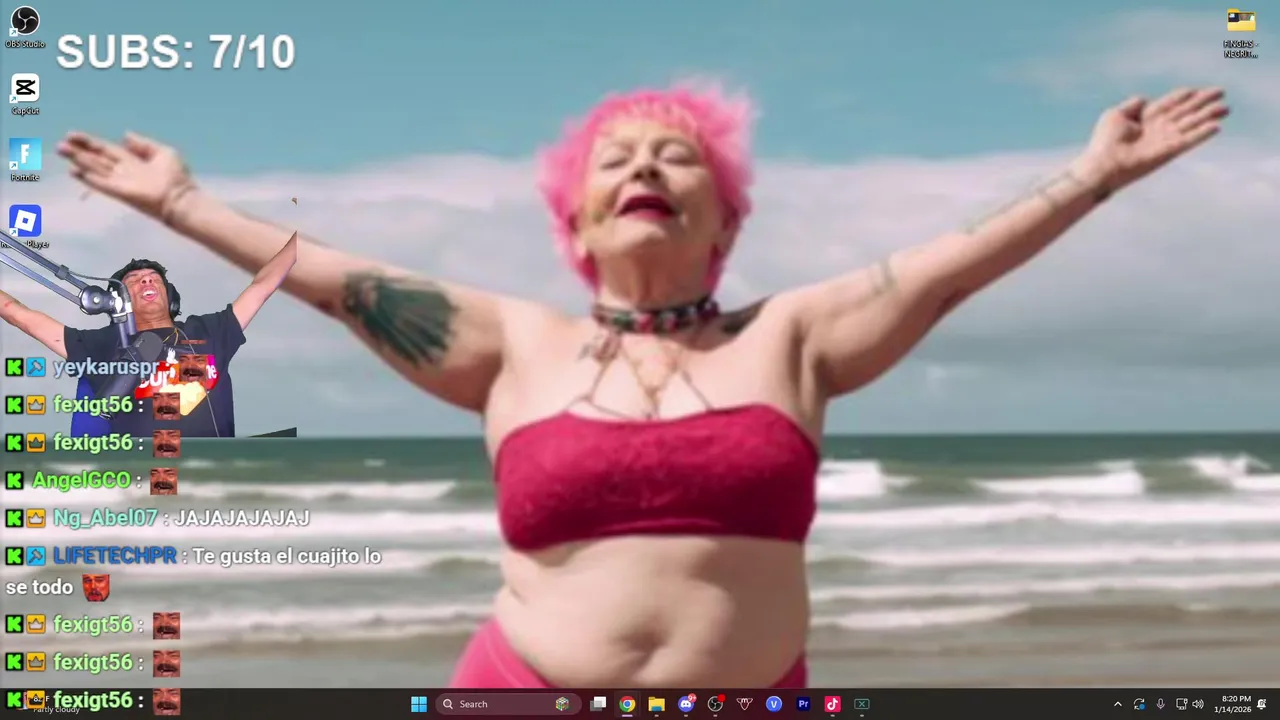The image size is (1280, 720).
Task: Click the chat username 'yeykarusp'
Action: click(x=106, y=367)
